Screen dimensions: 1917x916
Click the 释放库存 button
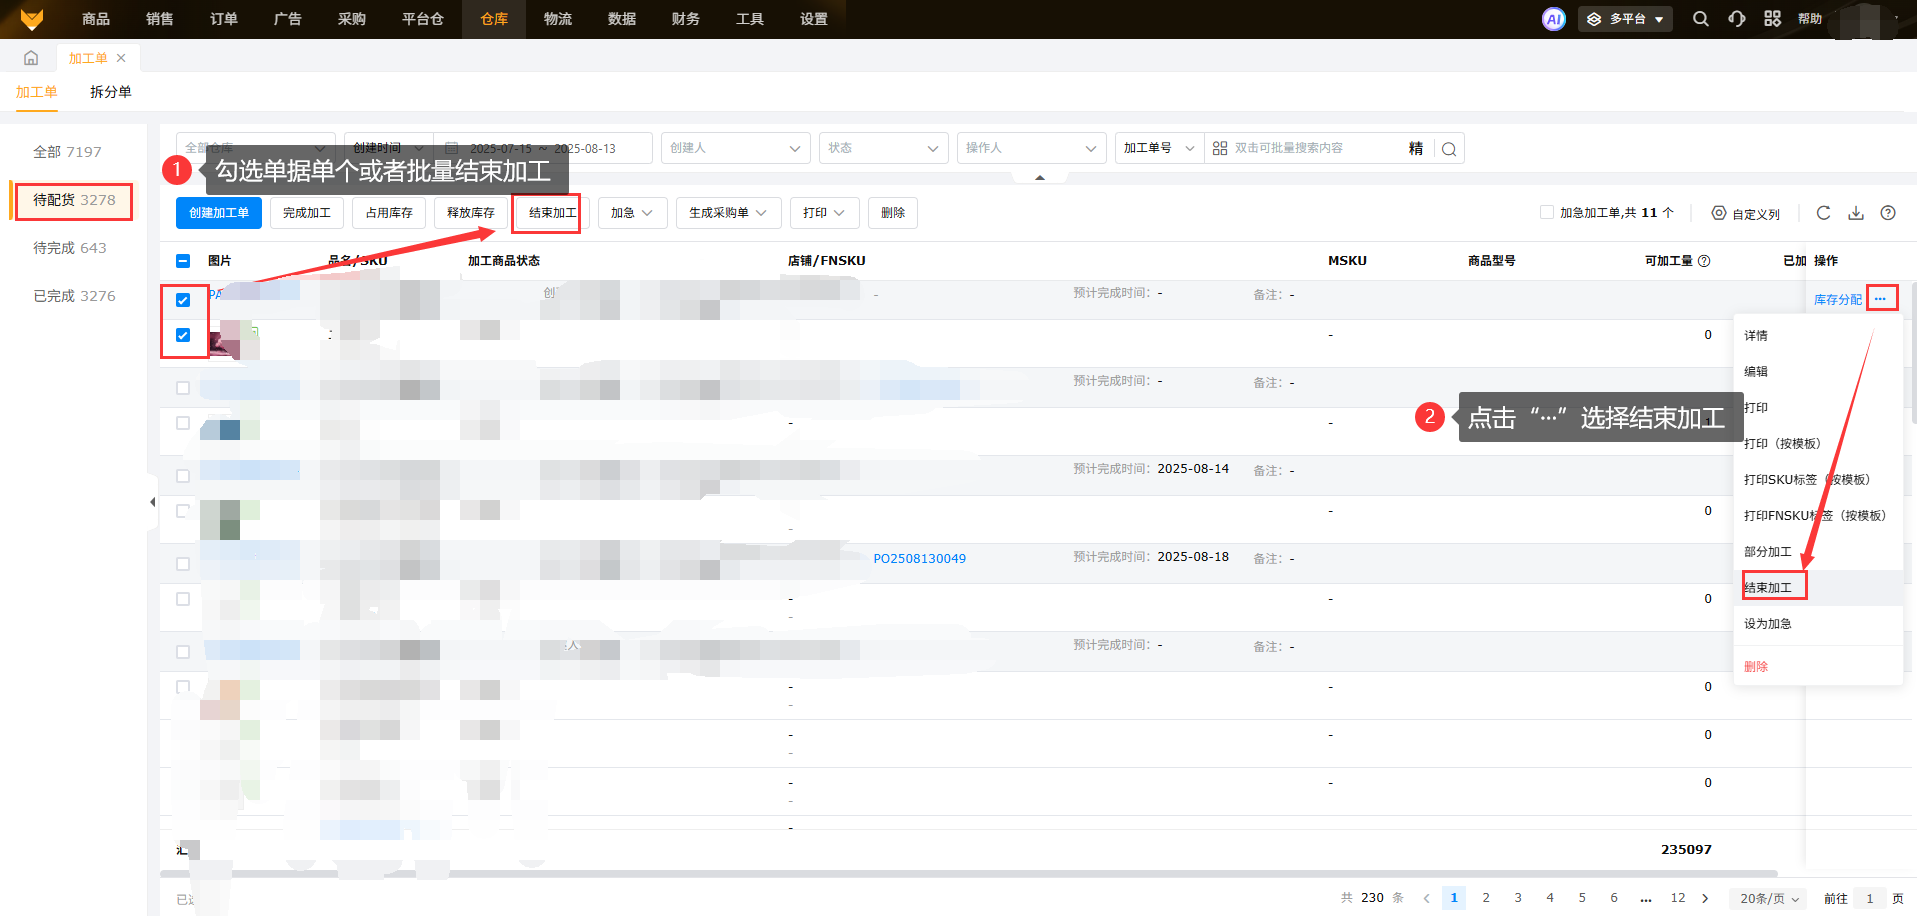[x=471, y=213]
